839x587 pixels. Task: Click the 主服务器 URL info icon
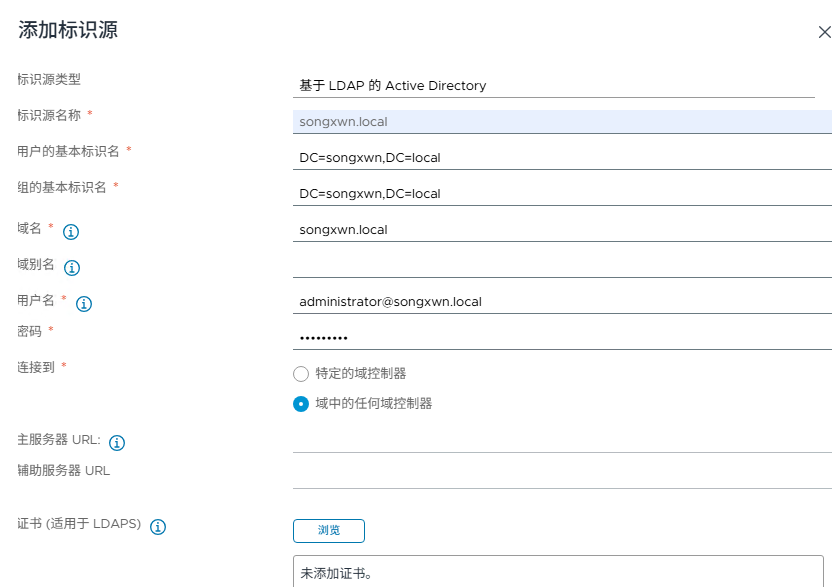[x=116, y=442]
